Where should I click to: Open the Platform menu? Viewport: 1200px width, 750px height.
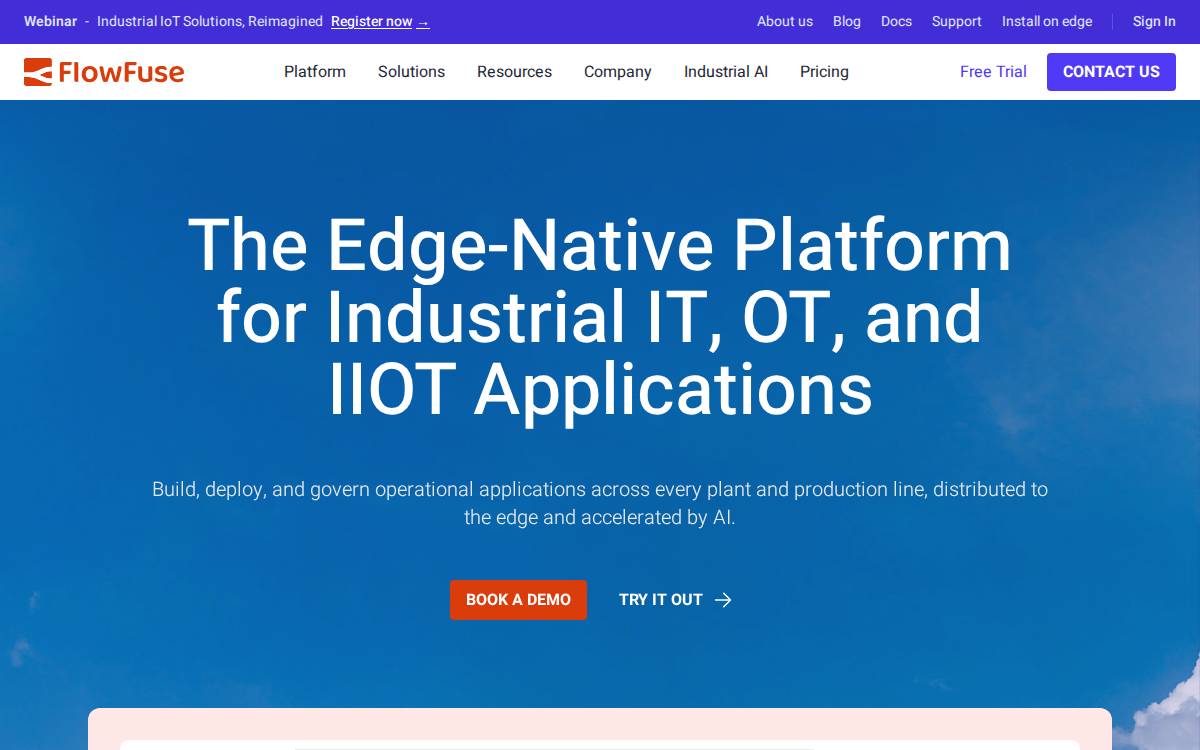[x=315, y=72]
